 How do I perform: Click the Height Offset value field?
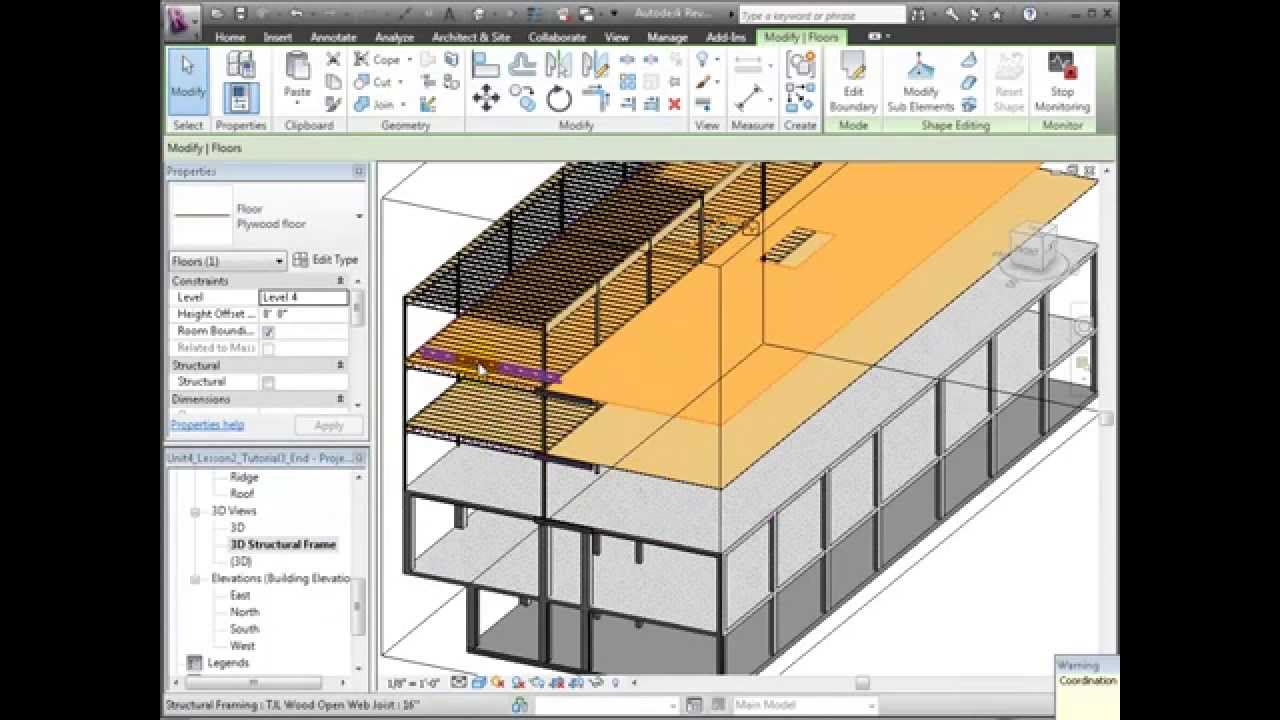304,314
